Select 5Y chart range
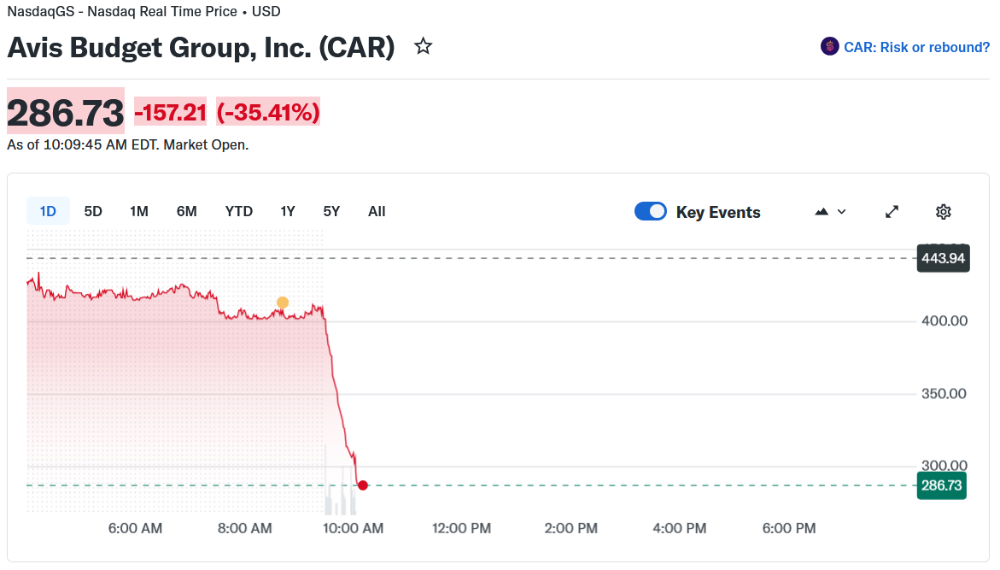Image resolution: width=1000 pixels, height=570 pixels. tap(331, 211)
